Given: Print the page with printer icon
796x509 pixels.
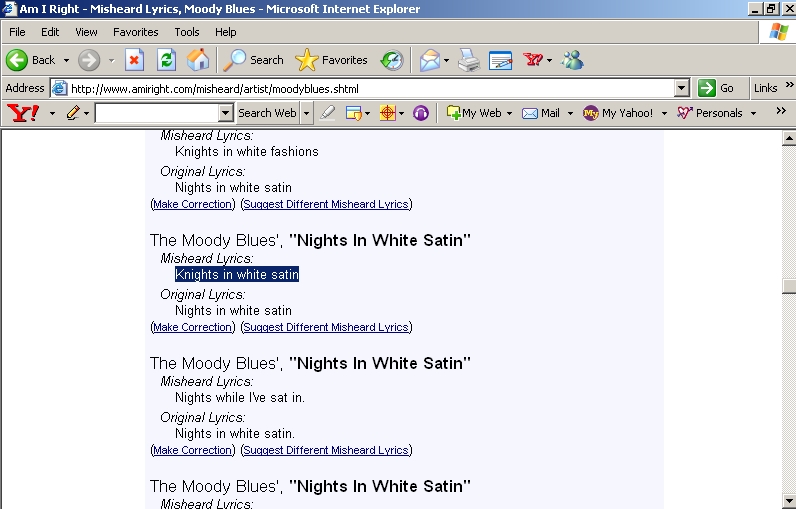Looking at the screenshot, I should (469, 60).
